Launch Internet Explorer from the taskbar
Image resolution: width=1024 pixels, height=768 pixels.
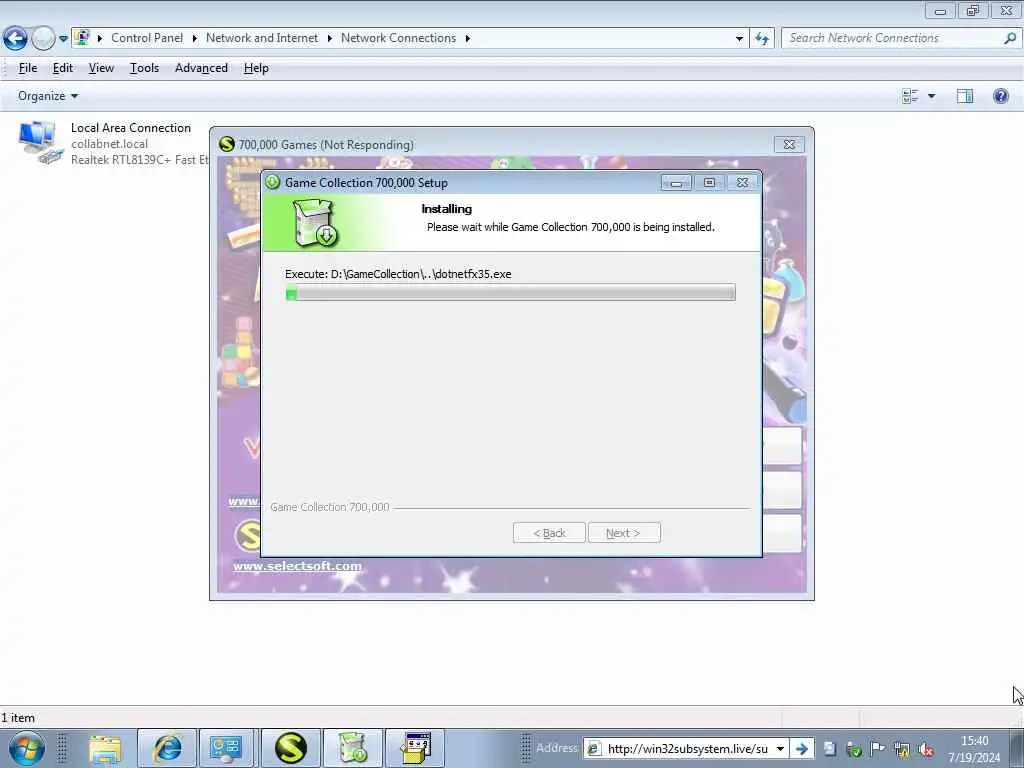[167, 748]
